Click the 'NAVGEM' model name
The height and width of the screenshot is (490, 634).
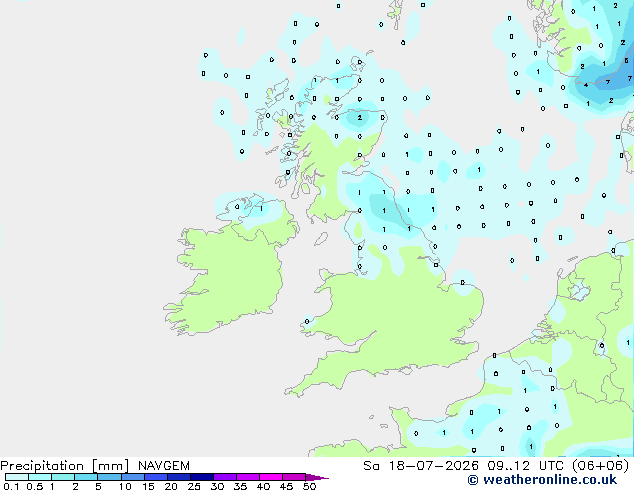point(164,466)
